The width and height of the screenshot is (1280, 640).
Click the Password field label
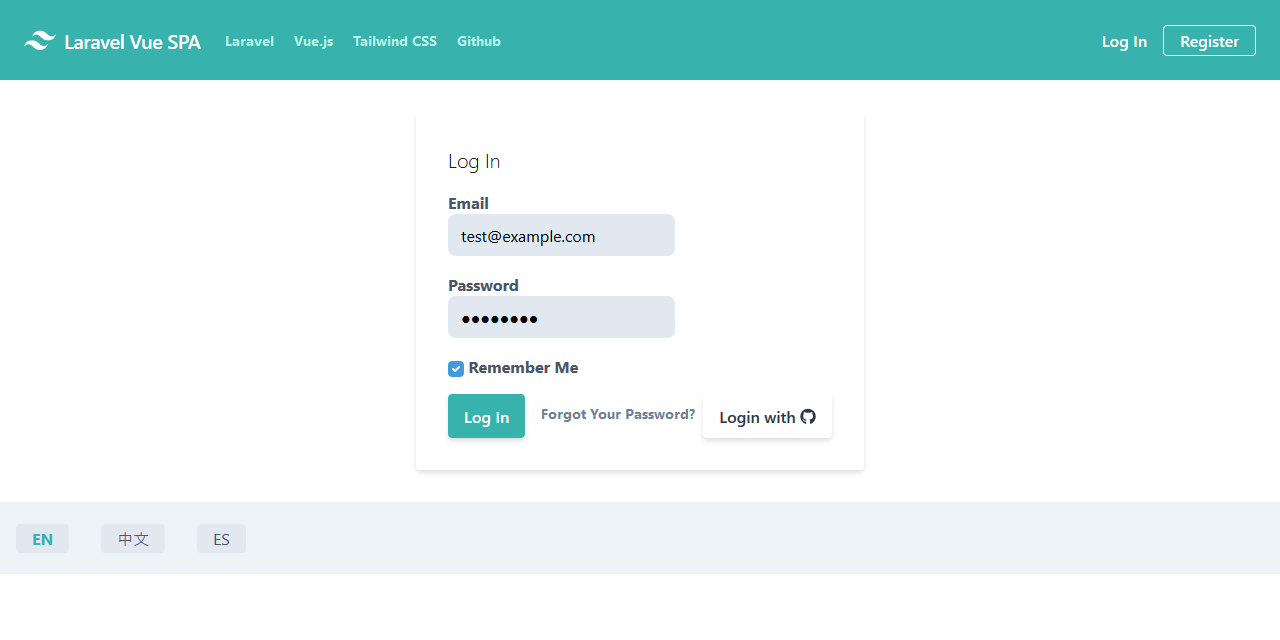click(x=483, y=285)
